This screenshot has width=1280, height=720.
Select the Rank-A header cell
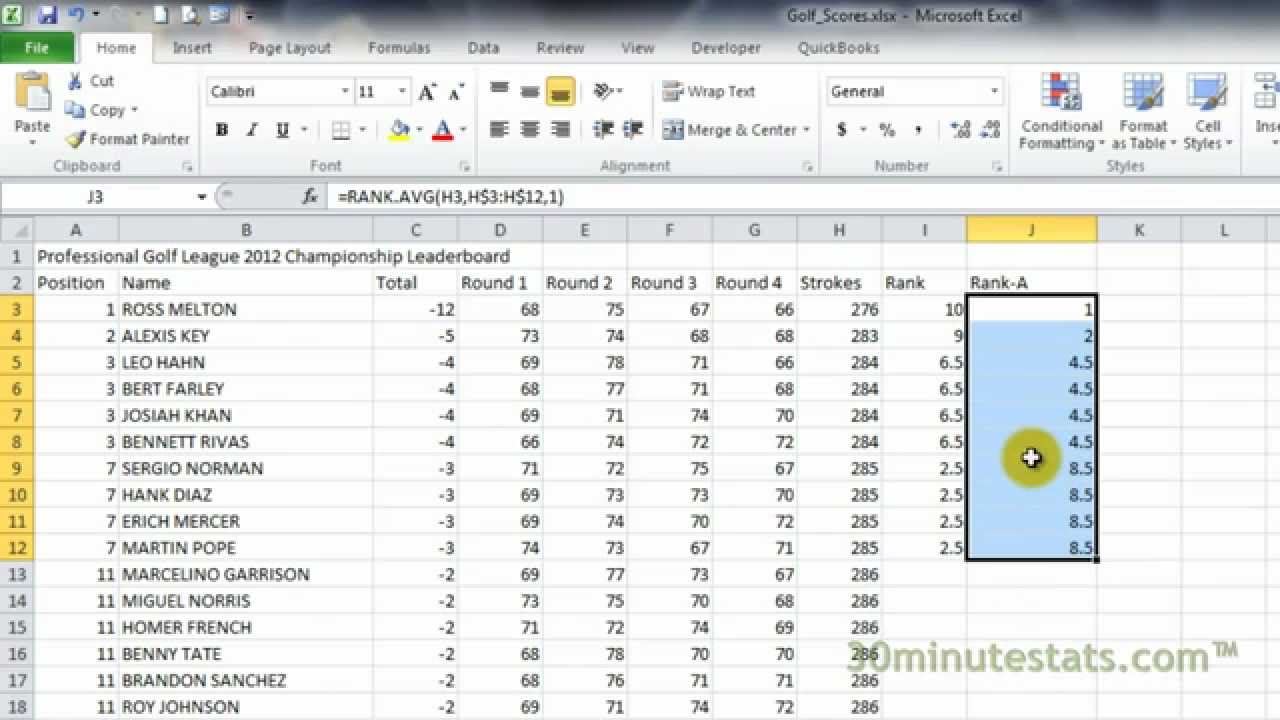click(x=1031, y=283)
